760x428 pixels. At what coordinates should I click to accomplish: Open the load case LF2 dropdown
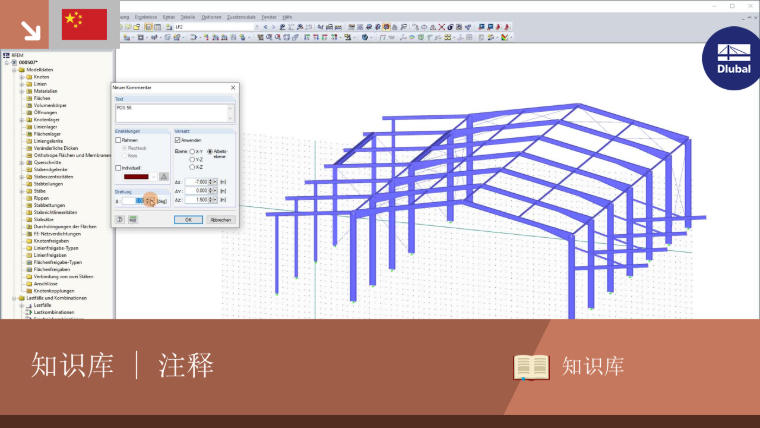(256, 27)
